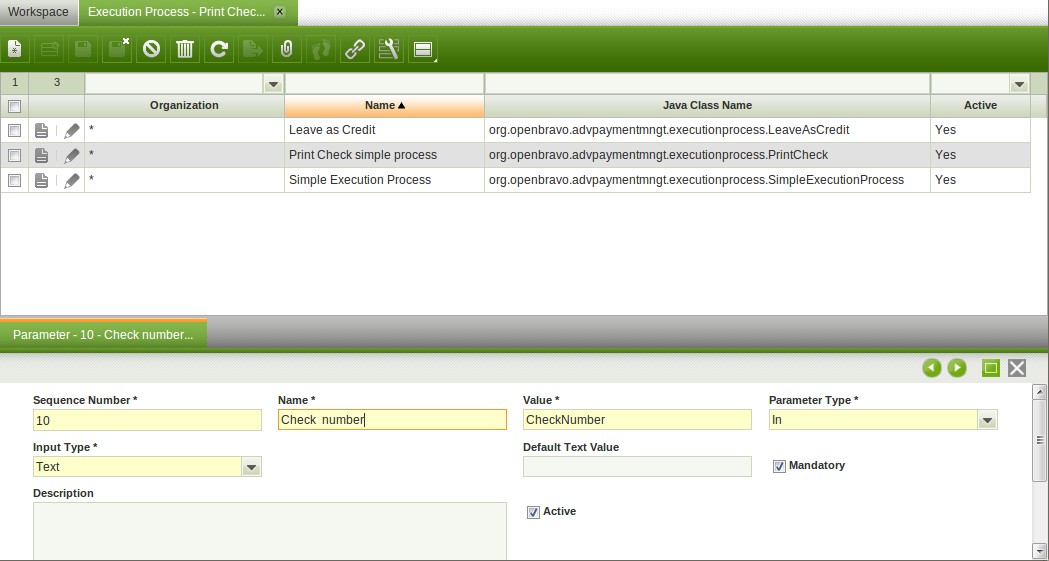Click the trash Delete record icon
The width and height of the screenshot is (1049, 561).
click(185, 49)
